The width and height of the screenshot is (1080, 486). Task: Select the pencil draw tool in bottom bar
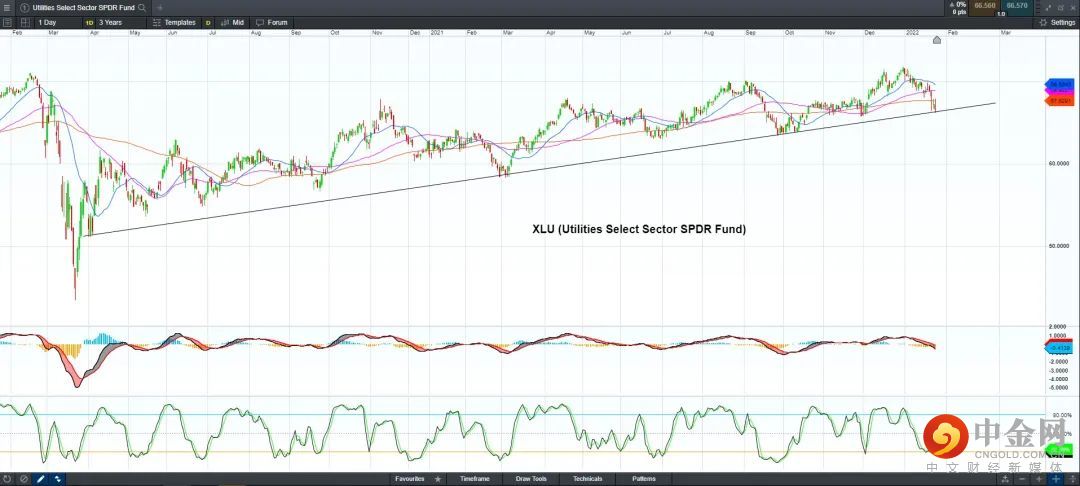(x=40, y=478)
